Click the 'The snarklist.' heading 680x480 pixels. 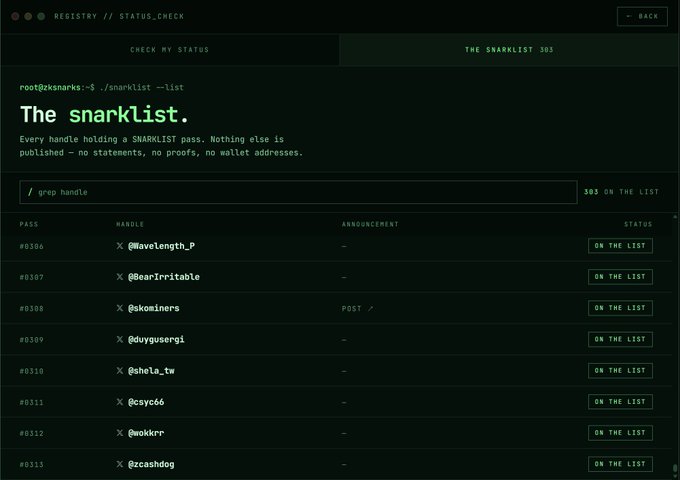click(x=104, y=114)
